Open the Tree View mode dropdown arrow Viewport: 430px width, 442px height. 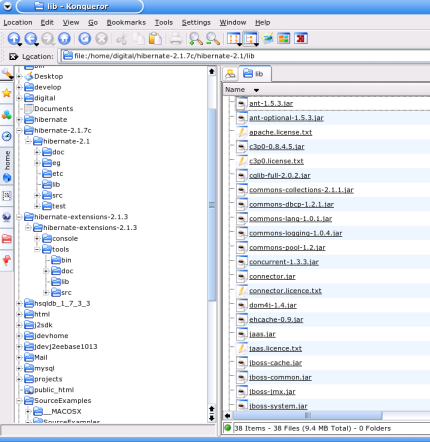(256, 44)
